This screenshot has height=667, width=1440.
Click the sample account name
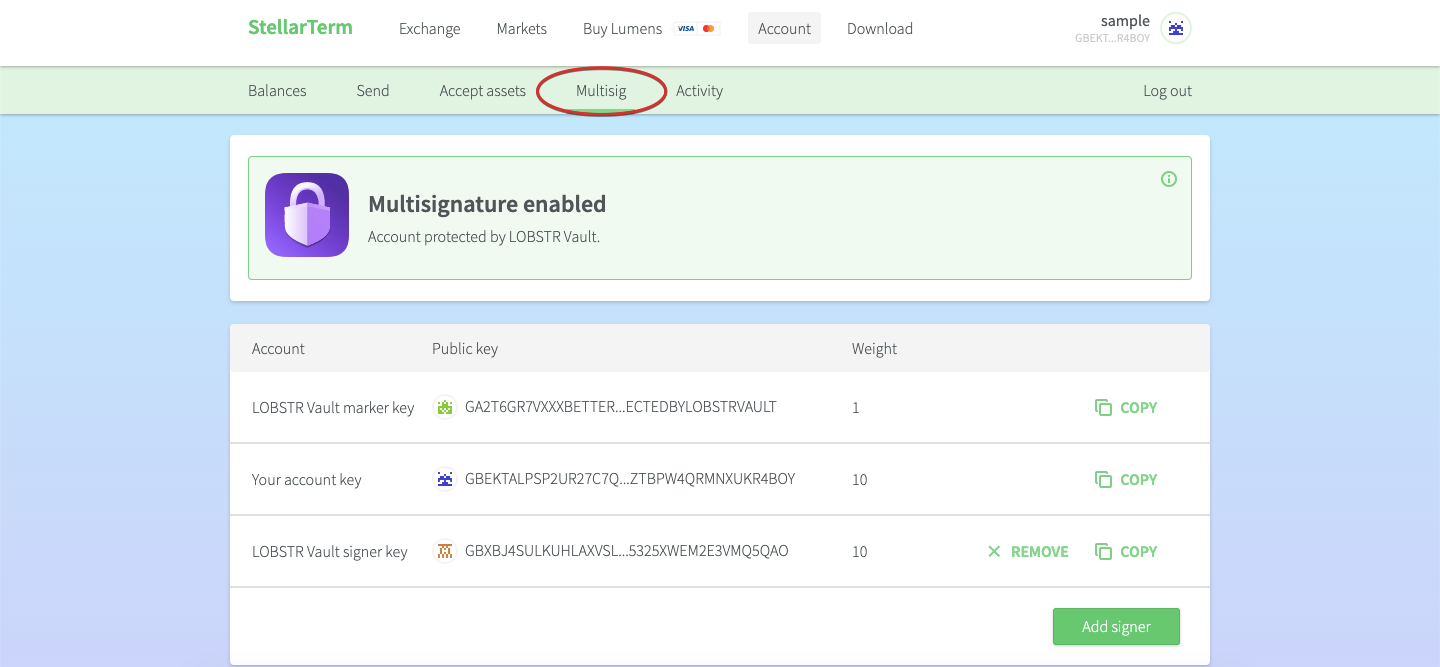1125,21
